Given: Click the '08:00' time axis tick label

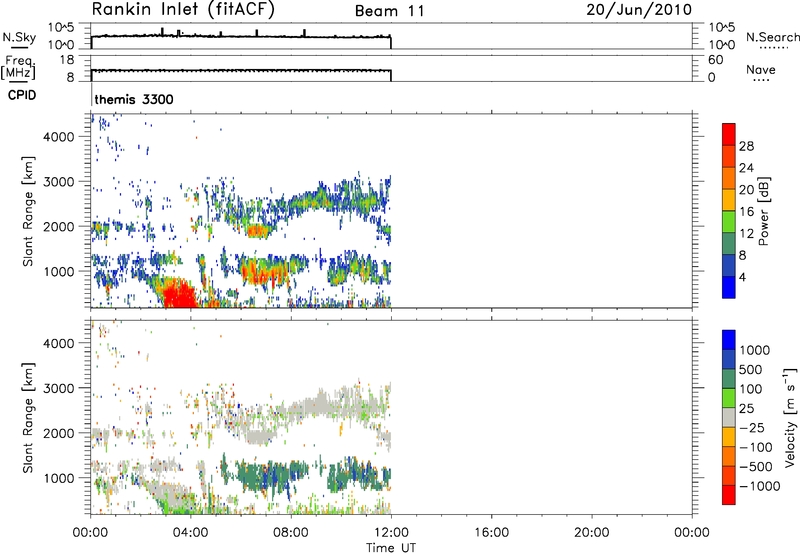Looking at the screenshot, I should tap(291, 533).
